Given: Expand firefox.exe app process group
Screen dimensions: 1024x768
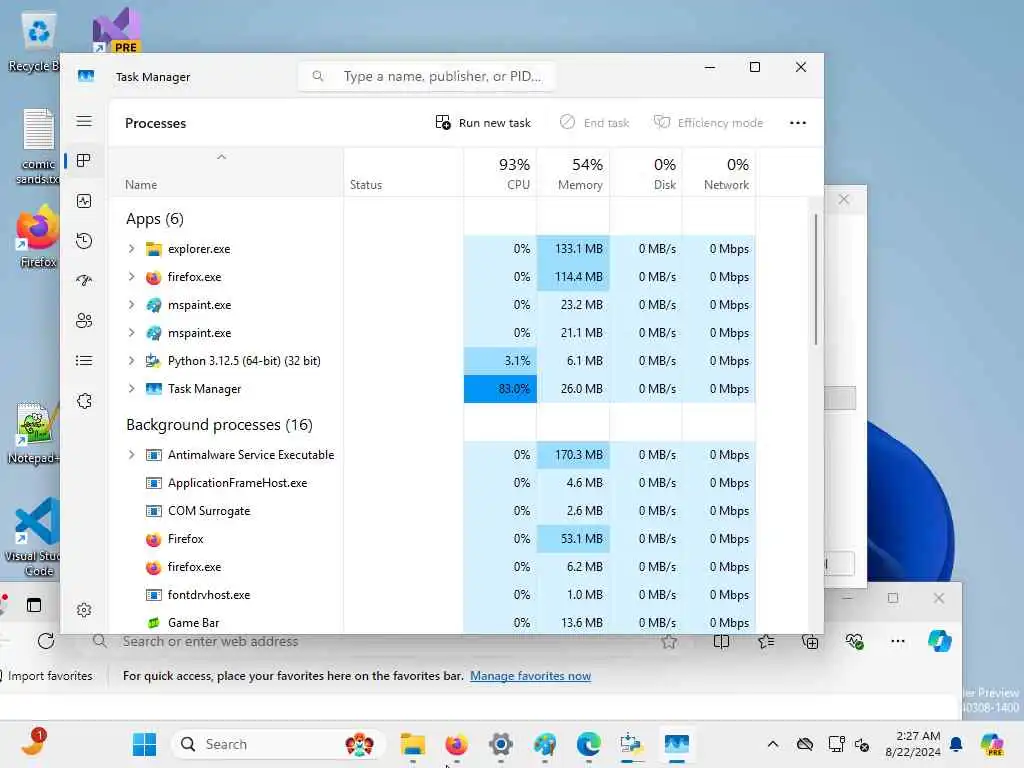Looking at the screenshot, I should 131,277.
